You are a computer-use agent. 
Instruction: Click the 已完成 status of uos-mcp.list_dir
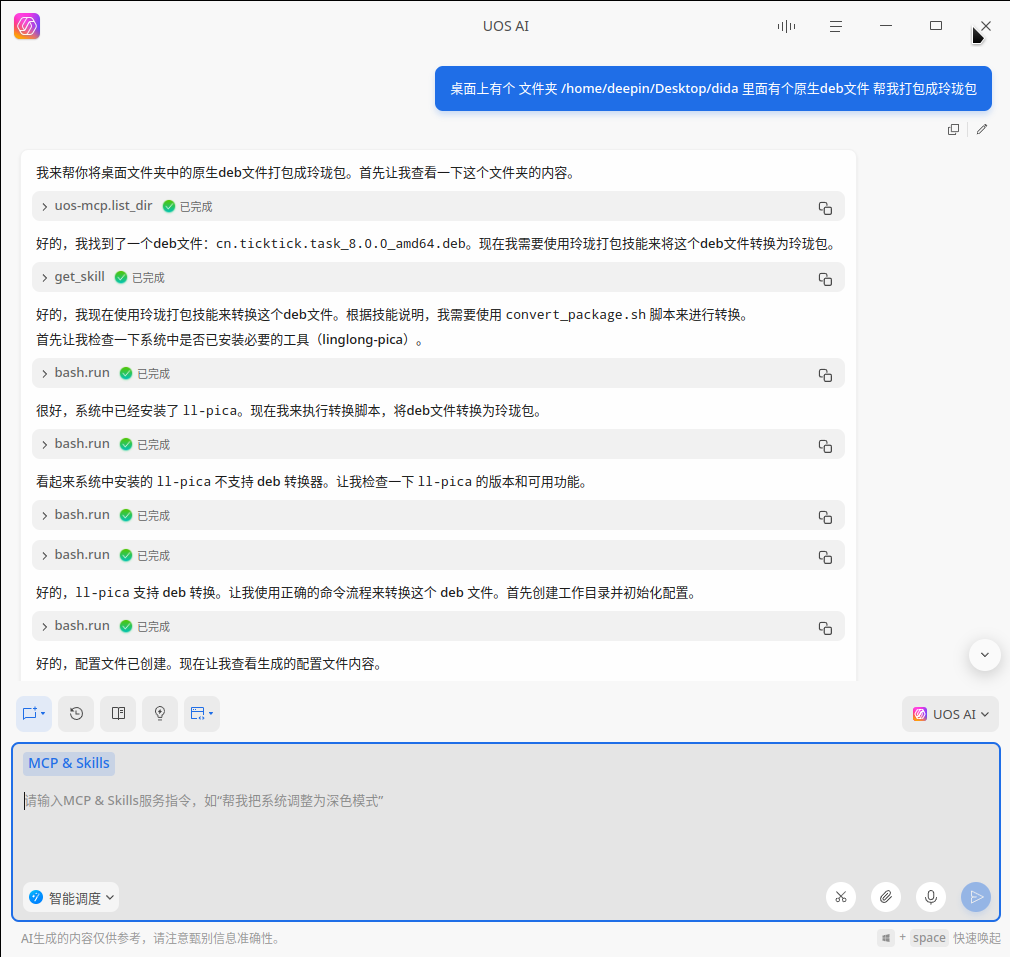pos(187,207)
